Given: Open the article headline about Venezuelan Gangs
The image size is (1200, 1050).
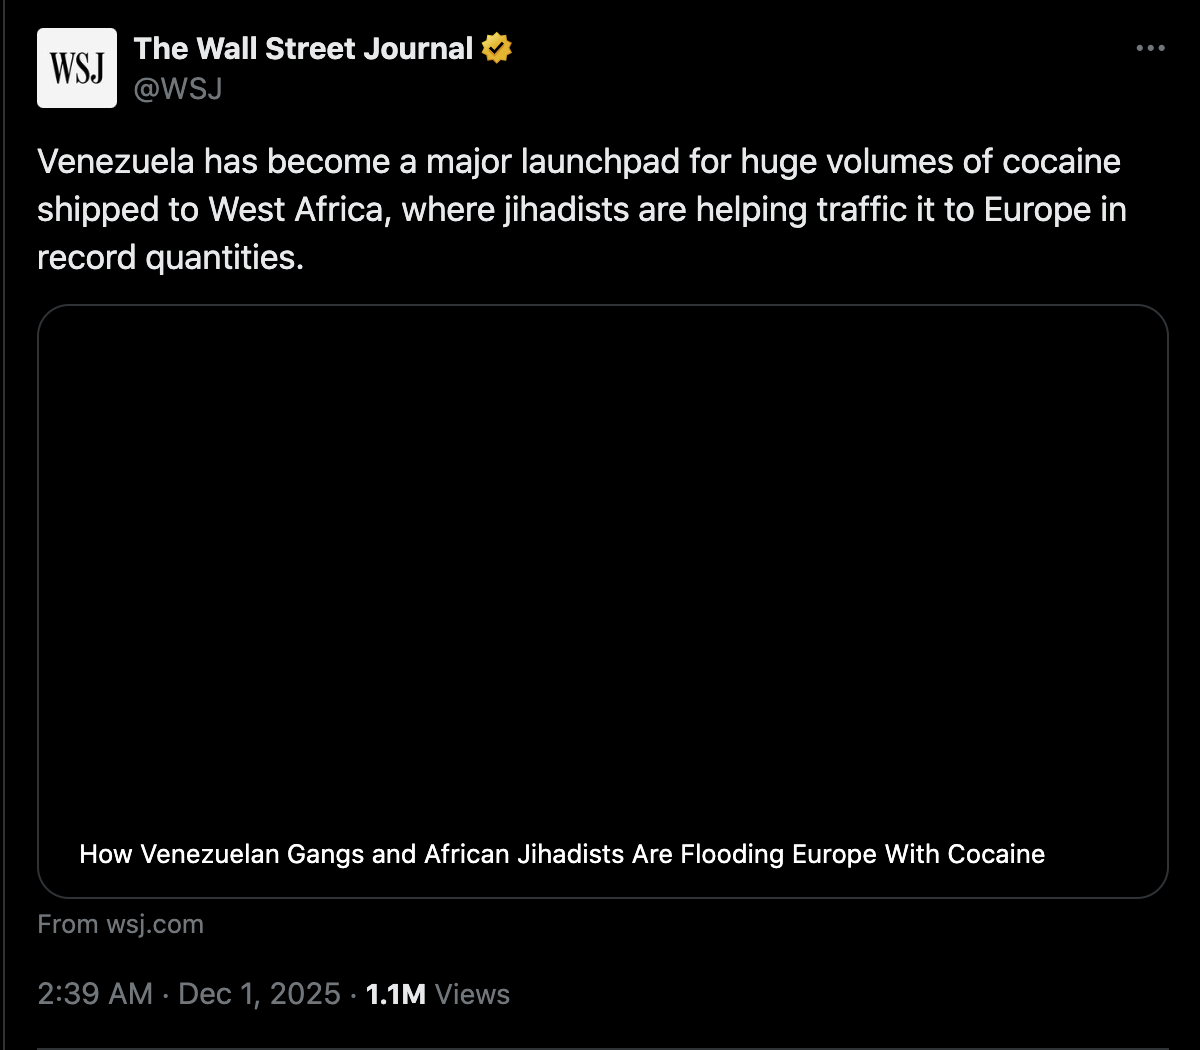Looking at the screenshot, I should [x=562, y=854].
